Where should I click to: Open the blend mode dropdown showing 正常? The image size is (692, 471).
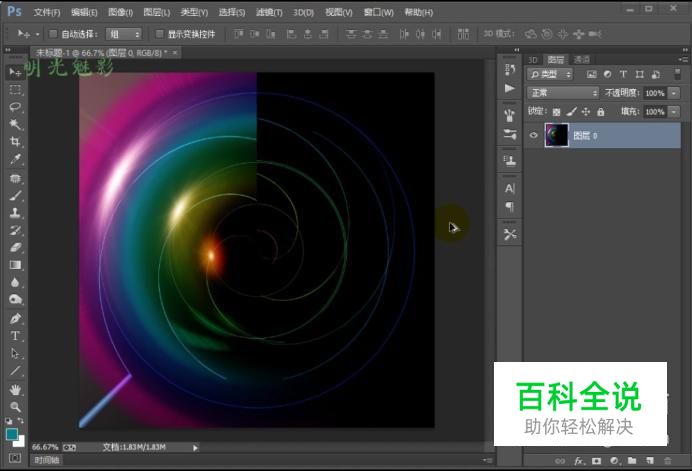[x=564, y=93]
